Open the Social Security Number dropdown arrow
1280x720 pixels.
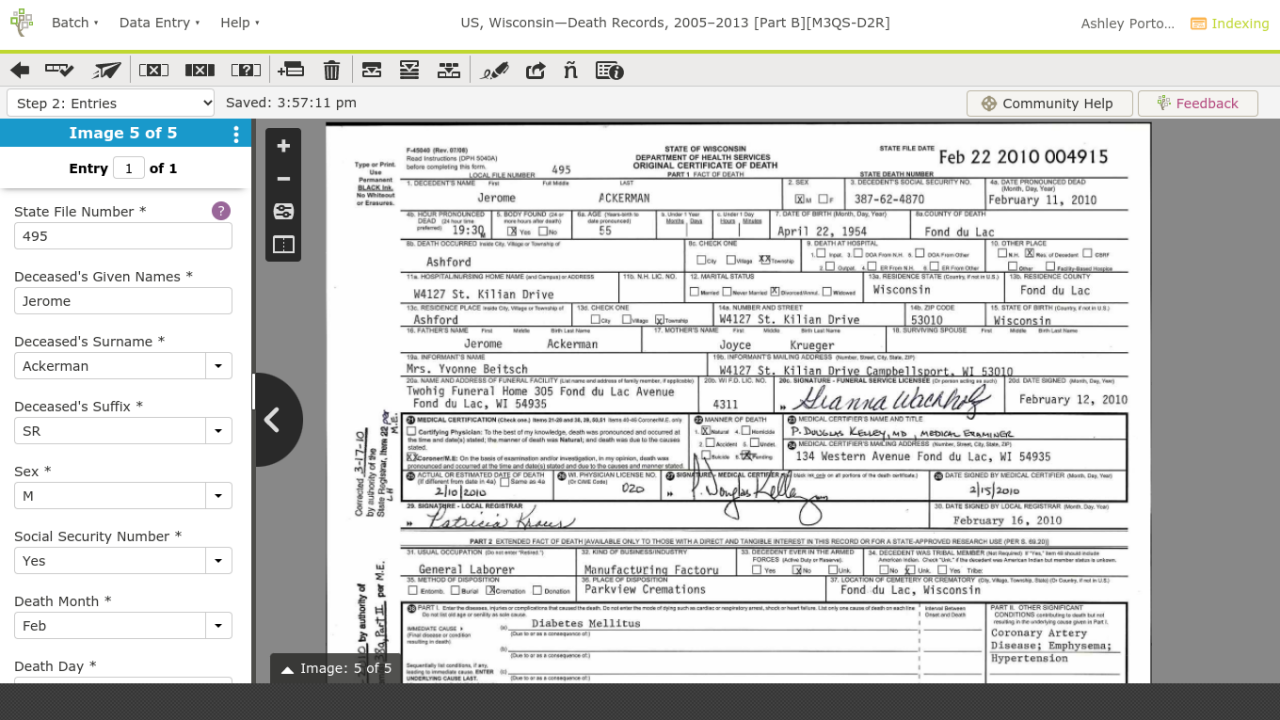tap(218, 561)
